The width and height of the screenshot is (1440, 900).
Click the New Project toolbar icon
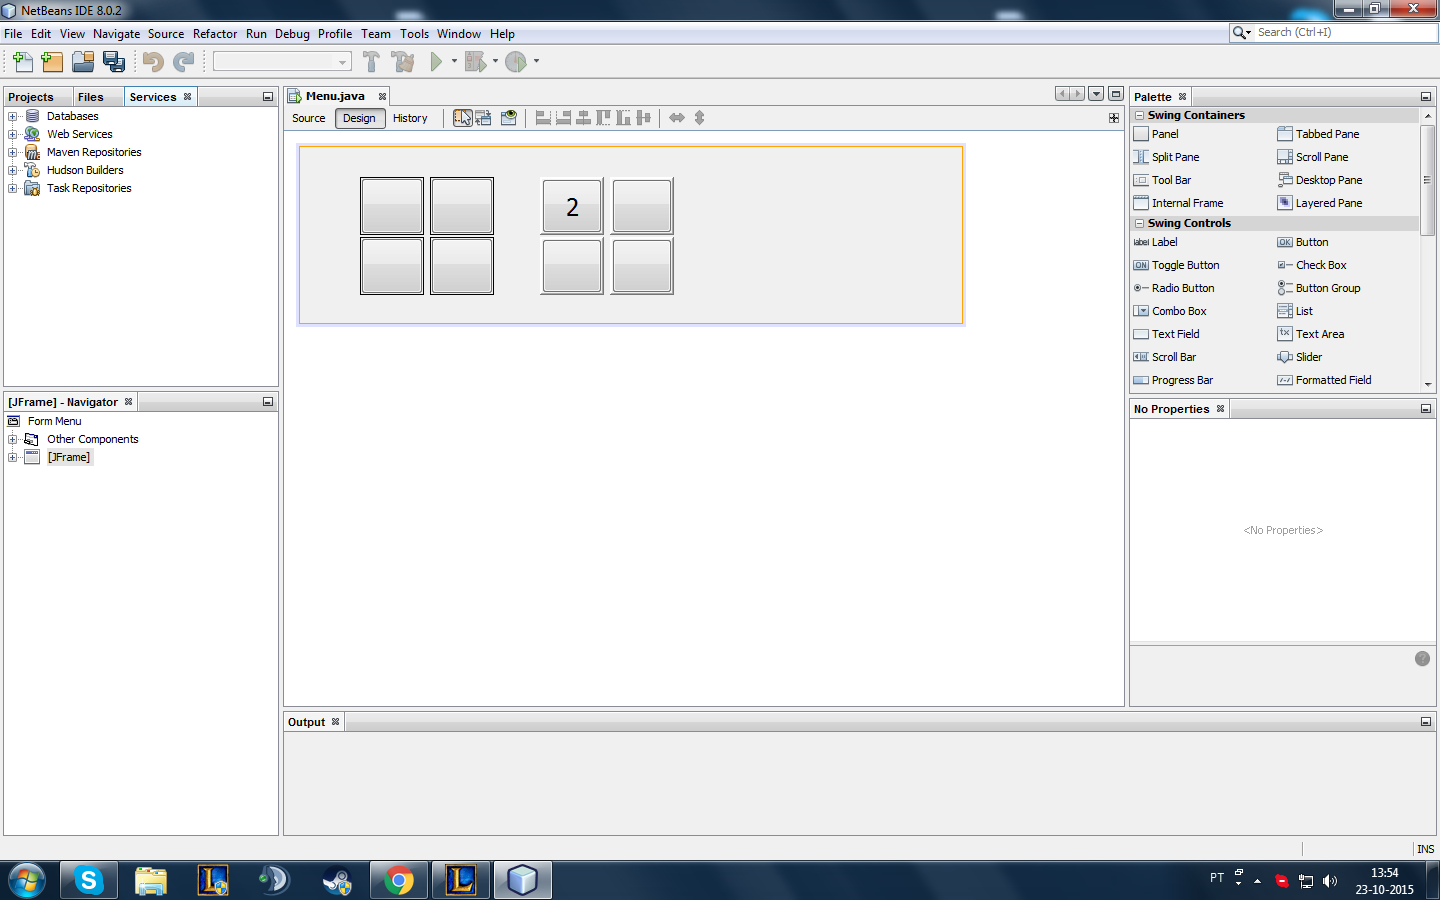52,62
